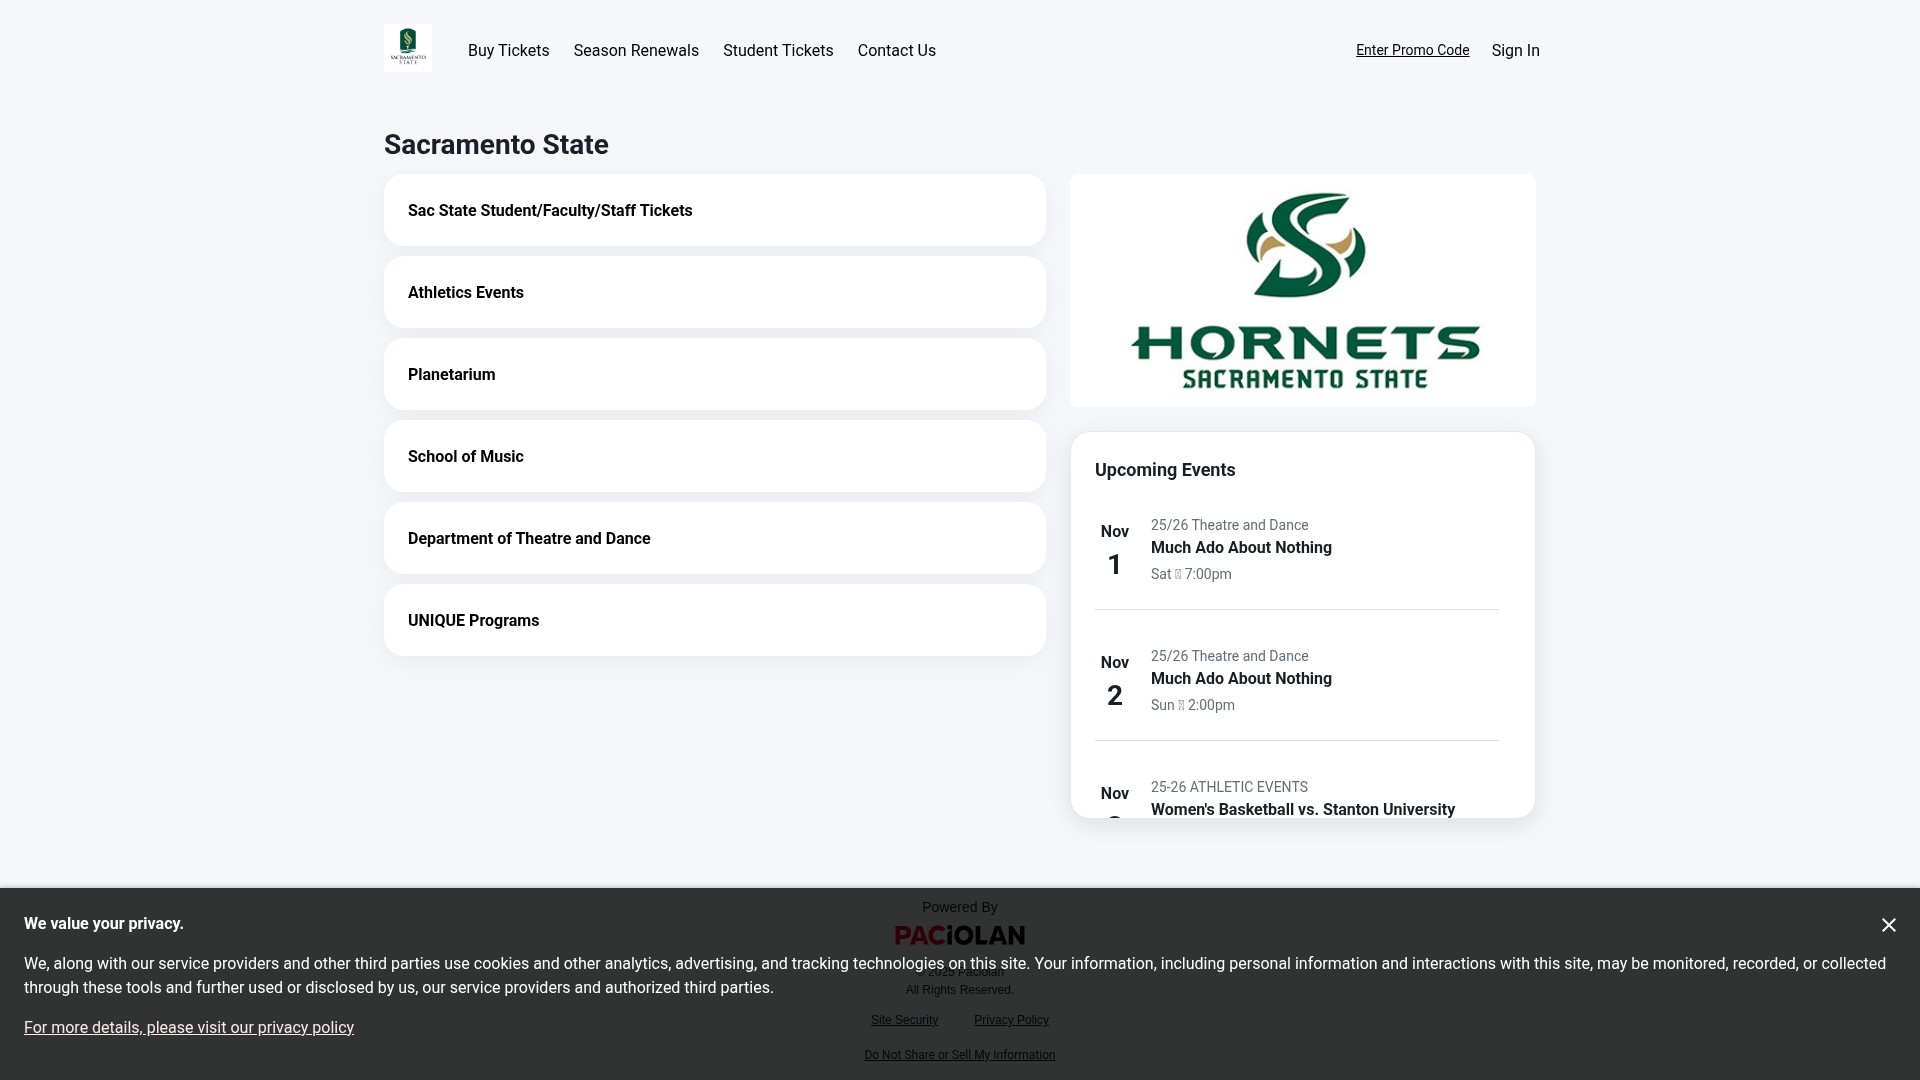The height and width of the screenshot is (1080, 1920).
Task: Click the Site Security footer link
Action: coord(904,1020)
